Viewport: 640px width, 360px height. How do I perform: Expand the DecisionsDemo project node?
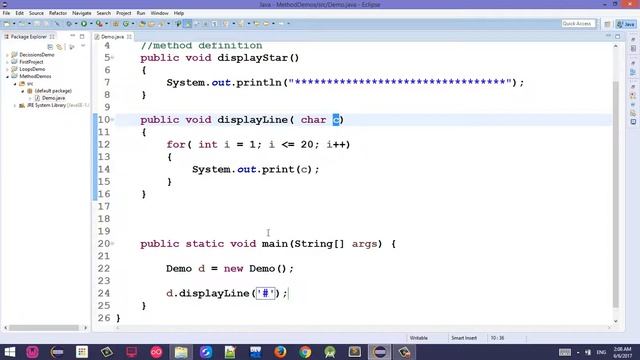point(7,55)
